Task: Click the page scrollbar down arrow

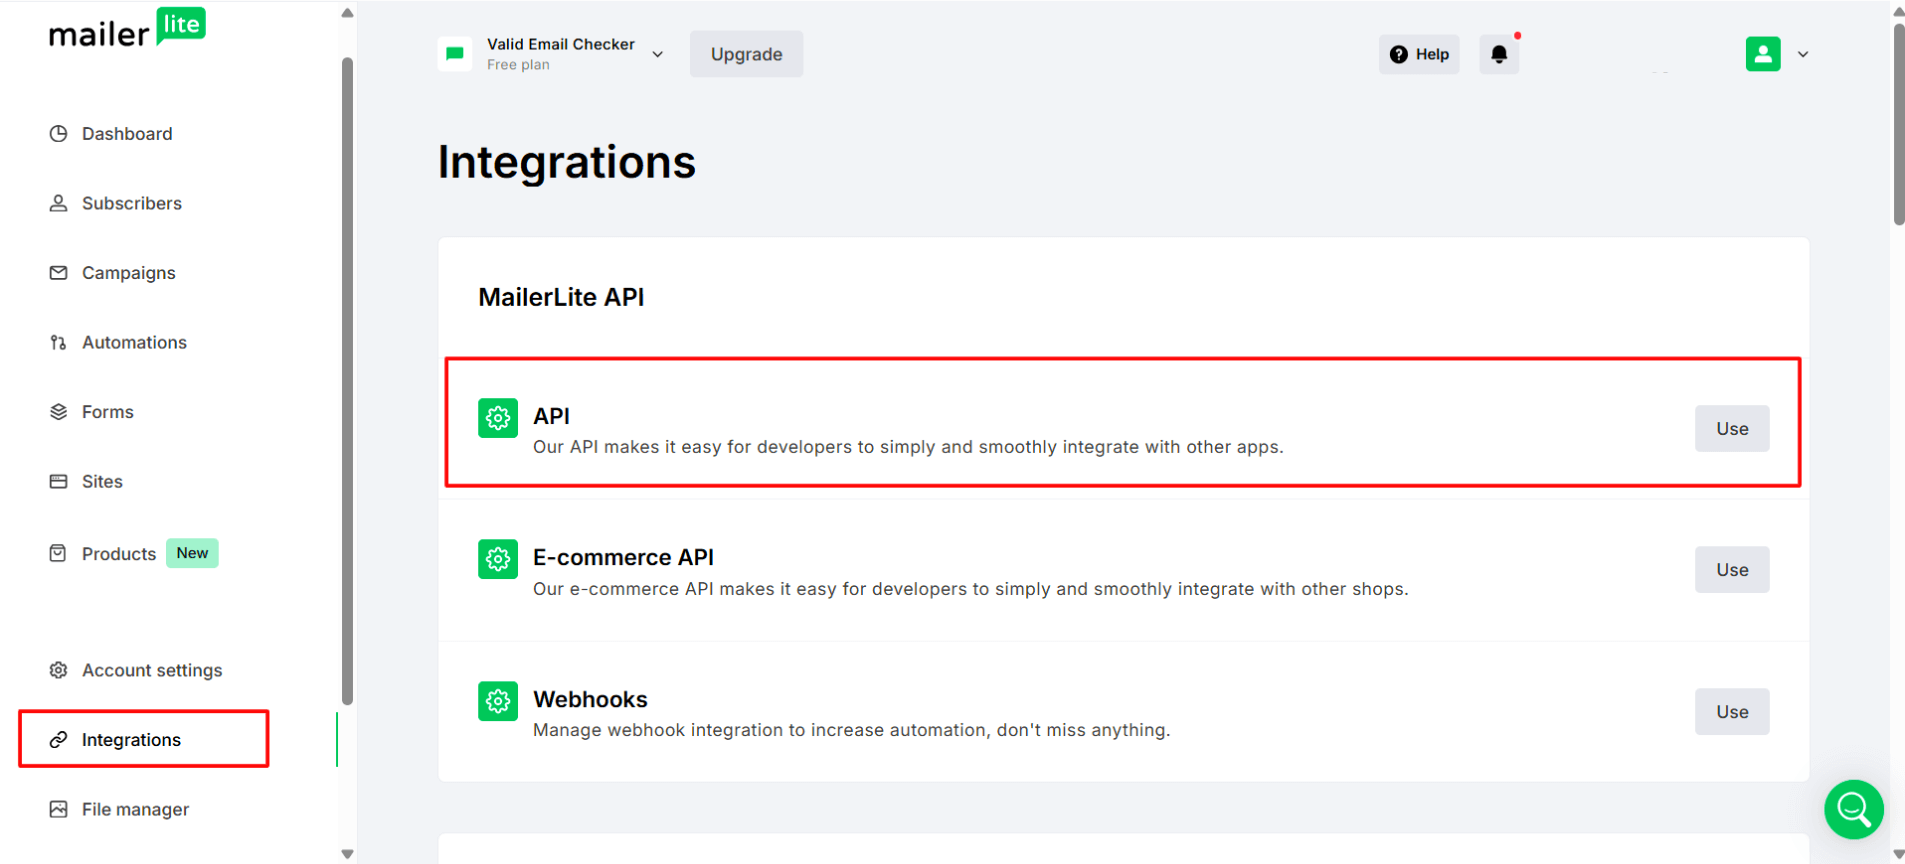Action: (1899, 855)
